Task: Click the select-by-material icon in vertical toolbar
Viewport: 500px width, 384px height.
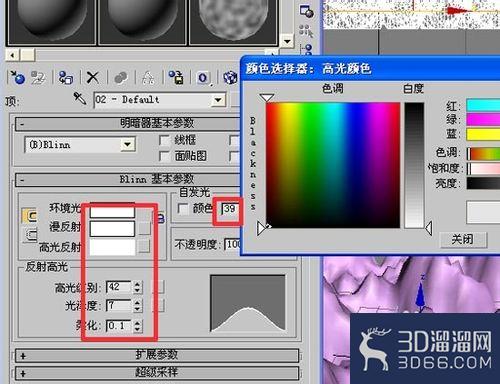Action: [306, 32]
